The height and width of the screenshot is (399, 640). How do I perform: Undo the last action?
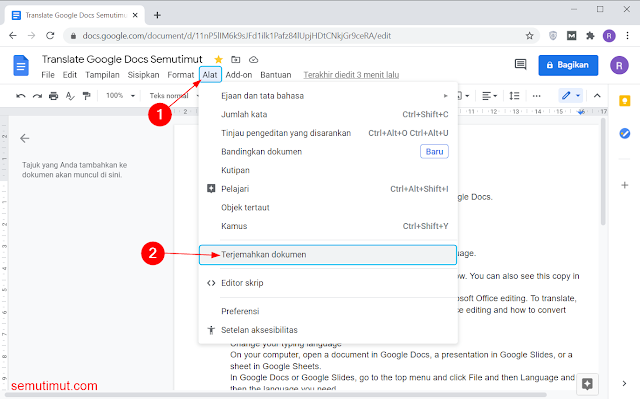click(20, 96)
